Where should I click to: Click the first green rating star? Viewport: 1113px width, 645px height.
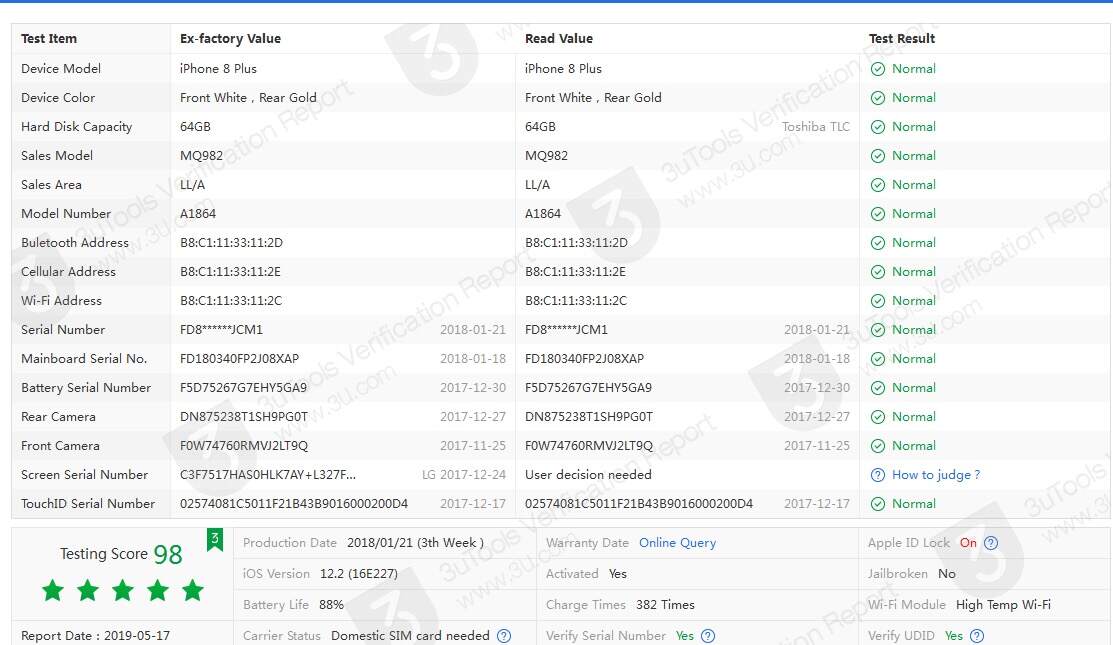coord(53,590)
